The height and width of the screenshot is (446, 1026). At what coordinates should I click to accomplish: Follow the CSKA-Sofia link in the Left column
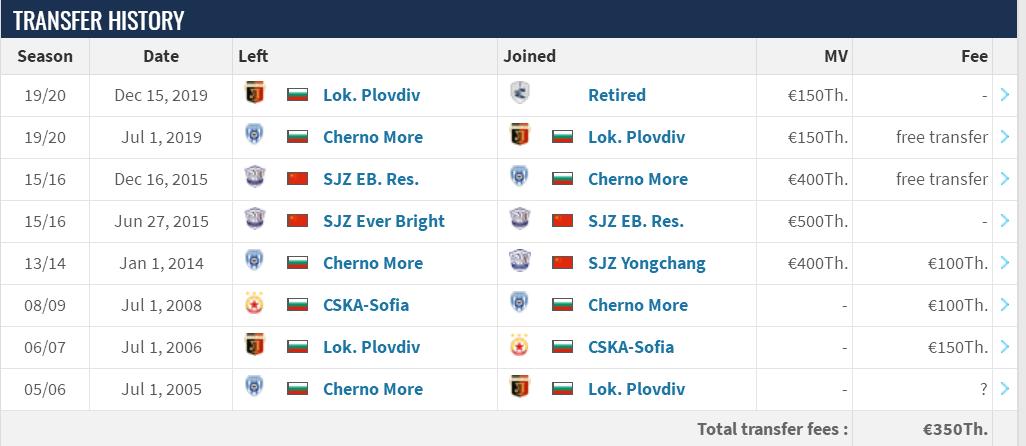(365, 305)
